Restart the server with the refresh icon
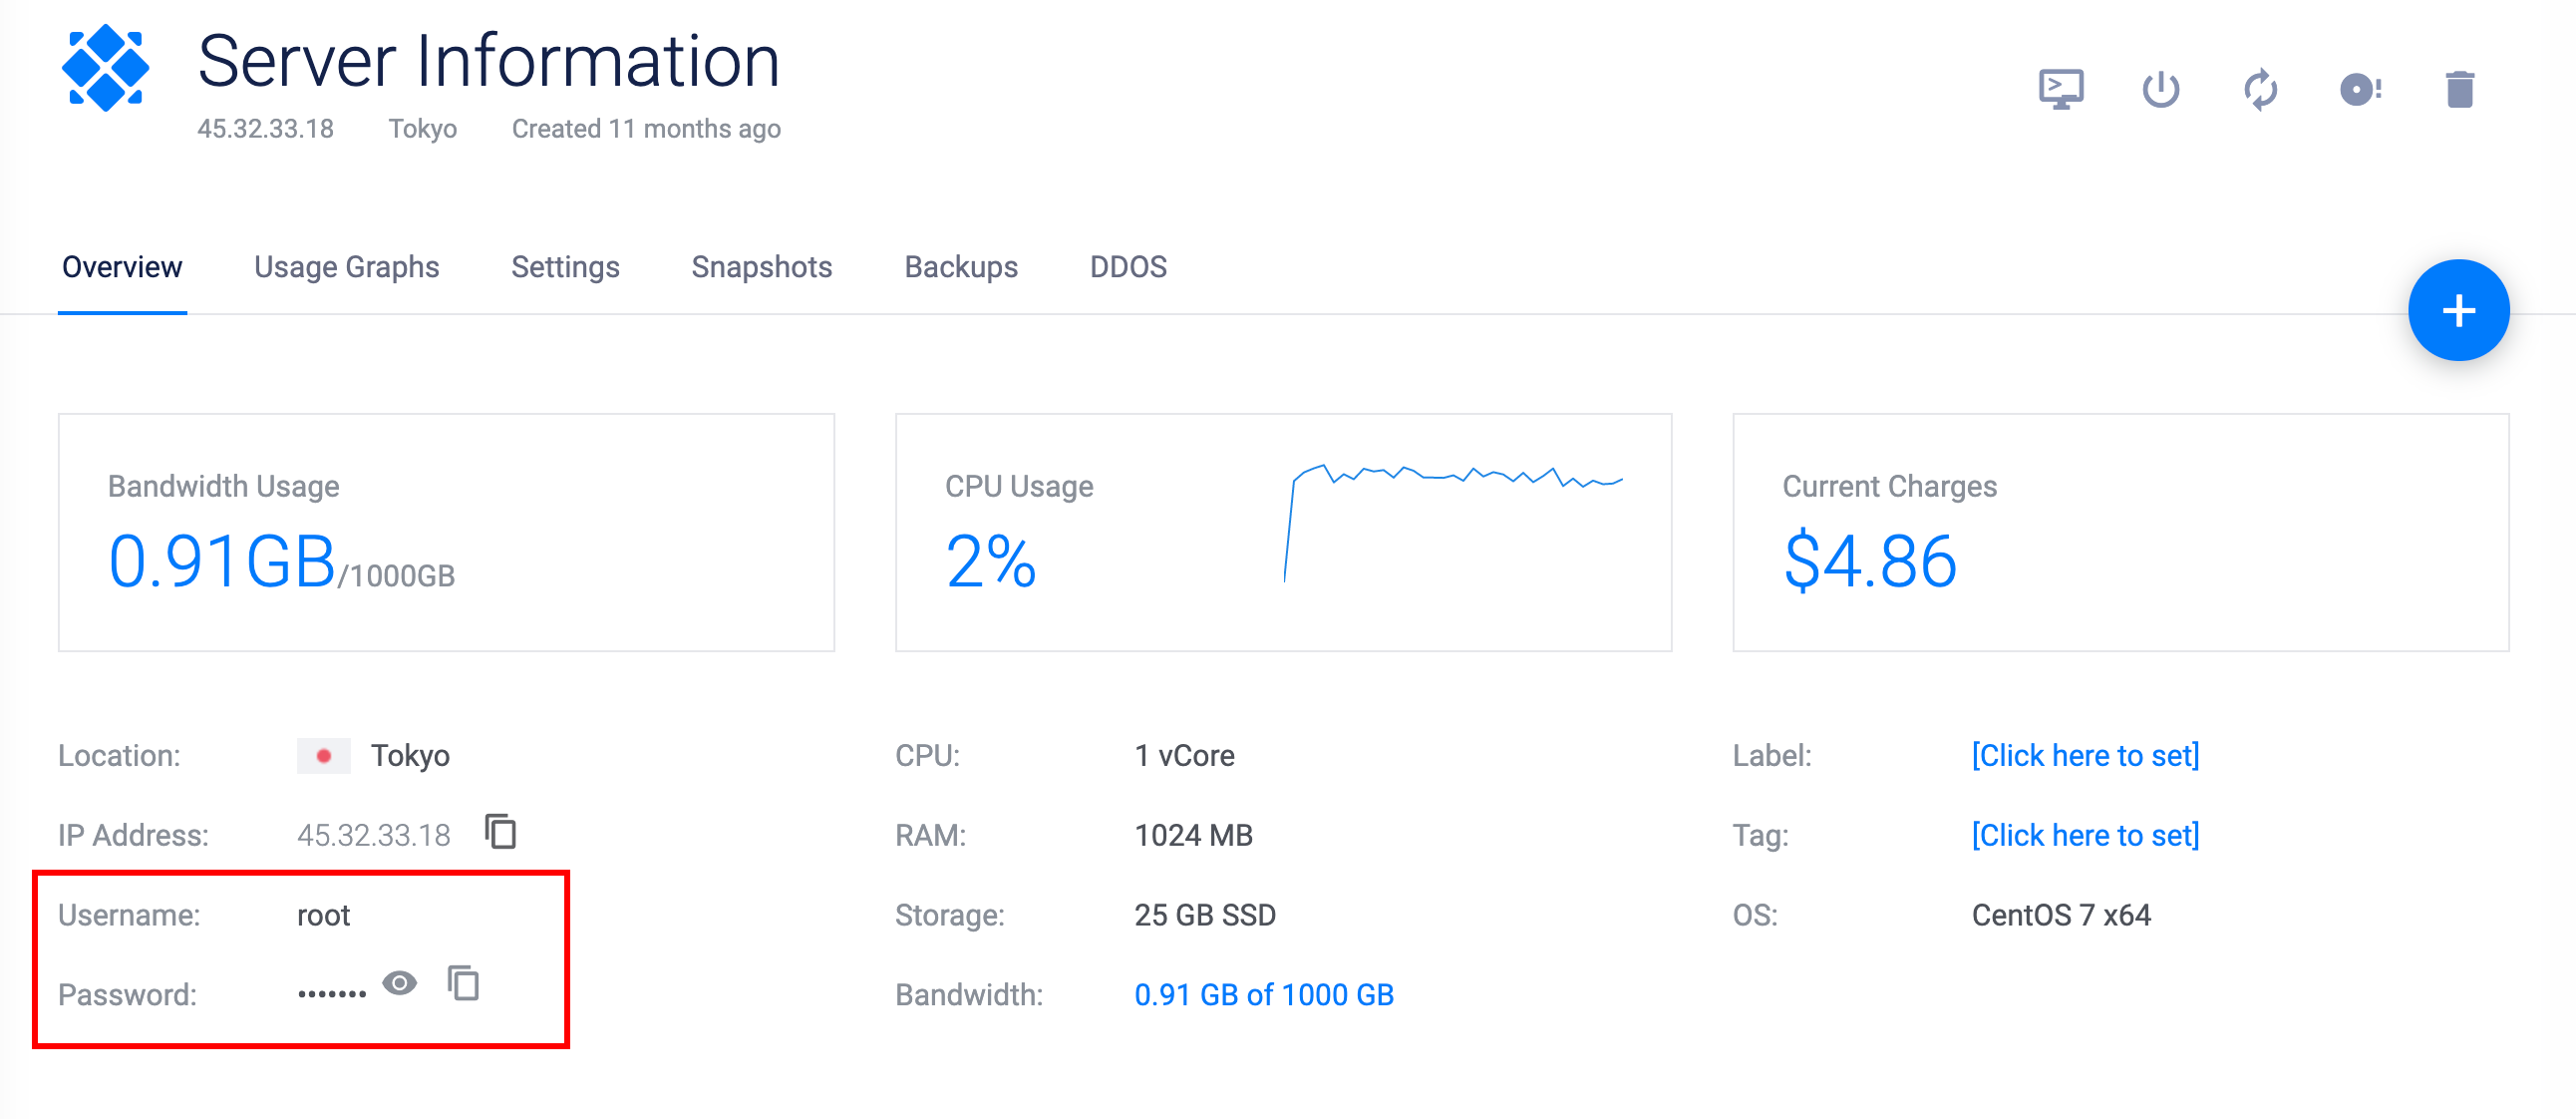2576x1119 pixels. pos(2260,89)
